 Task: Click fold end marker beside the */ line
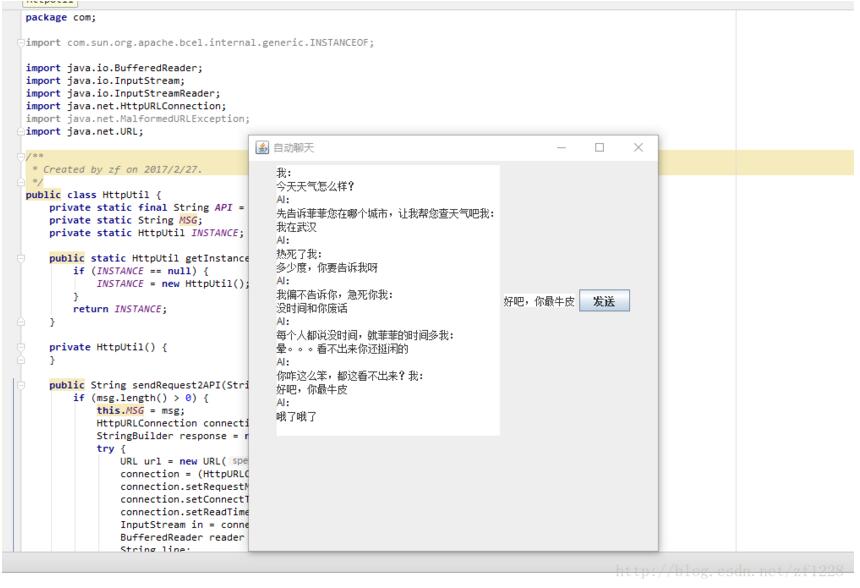(x=21, y=182)
